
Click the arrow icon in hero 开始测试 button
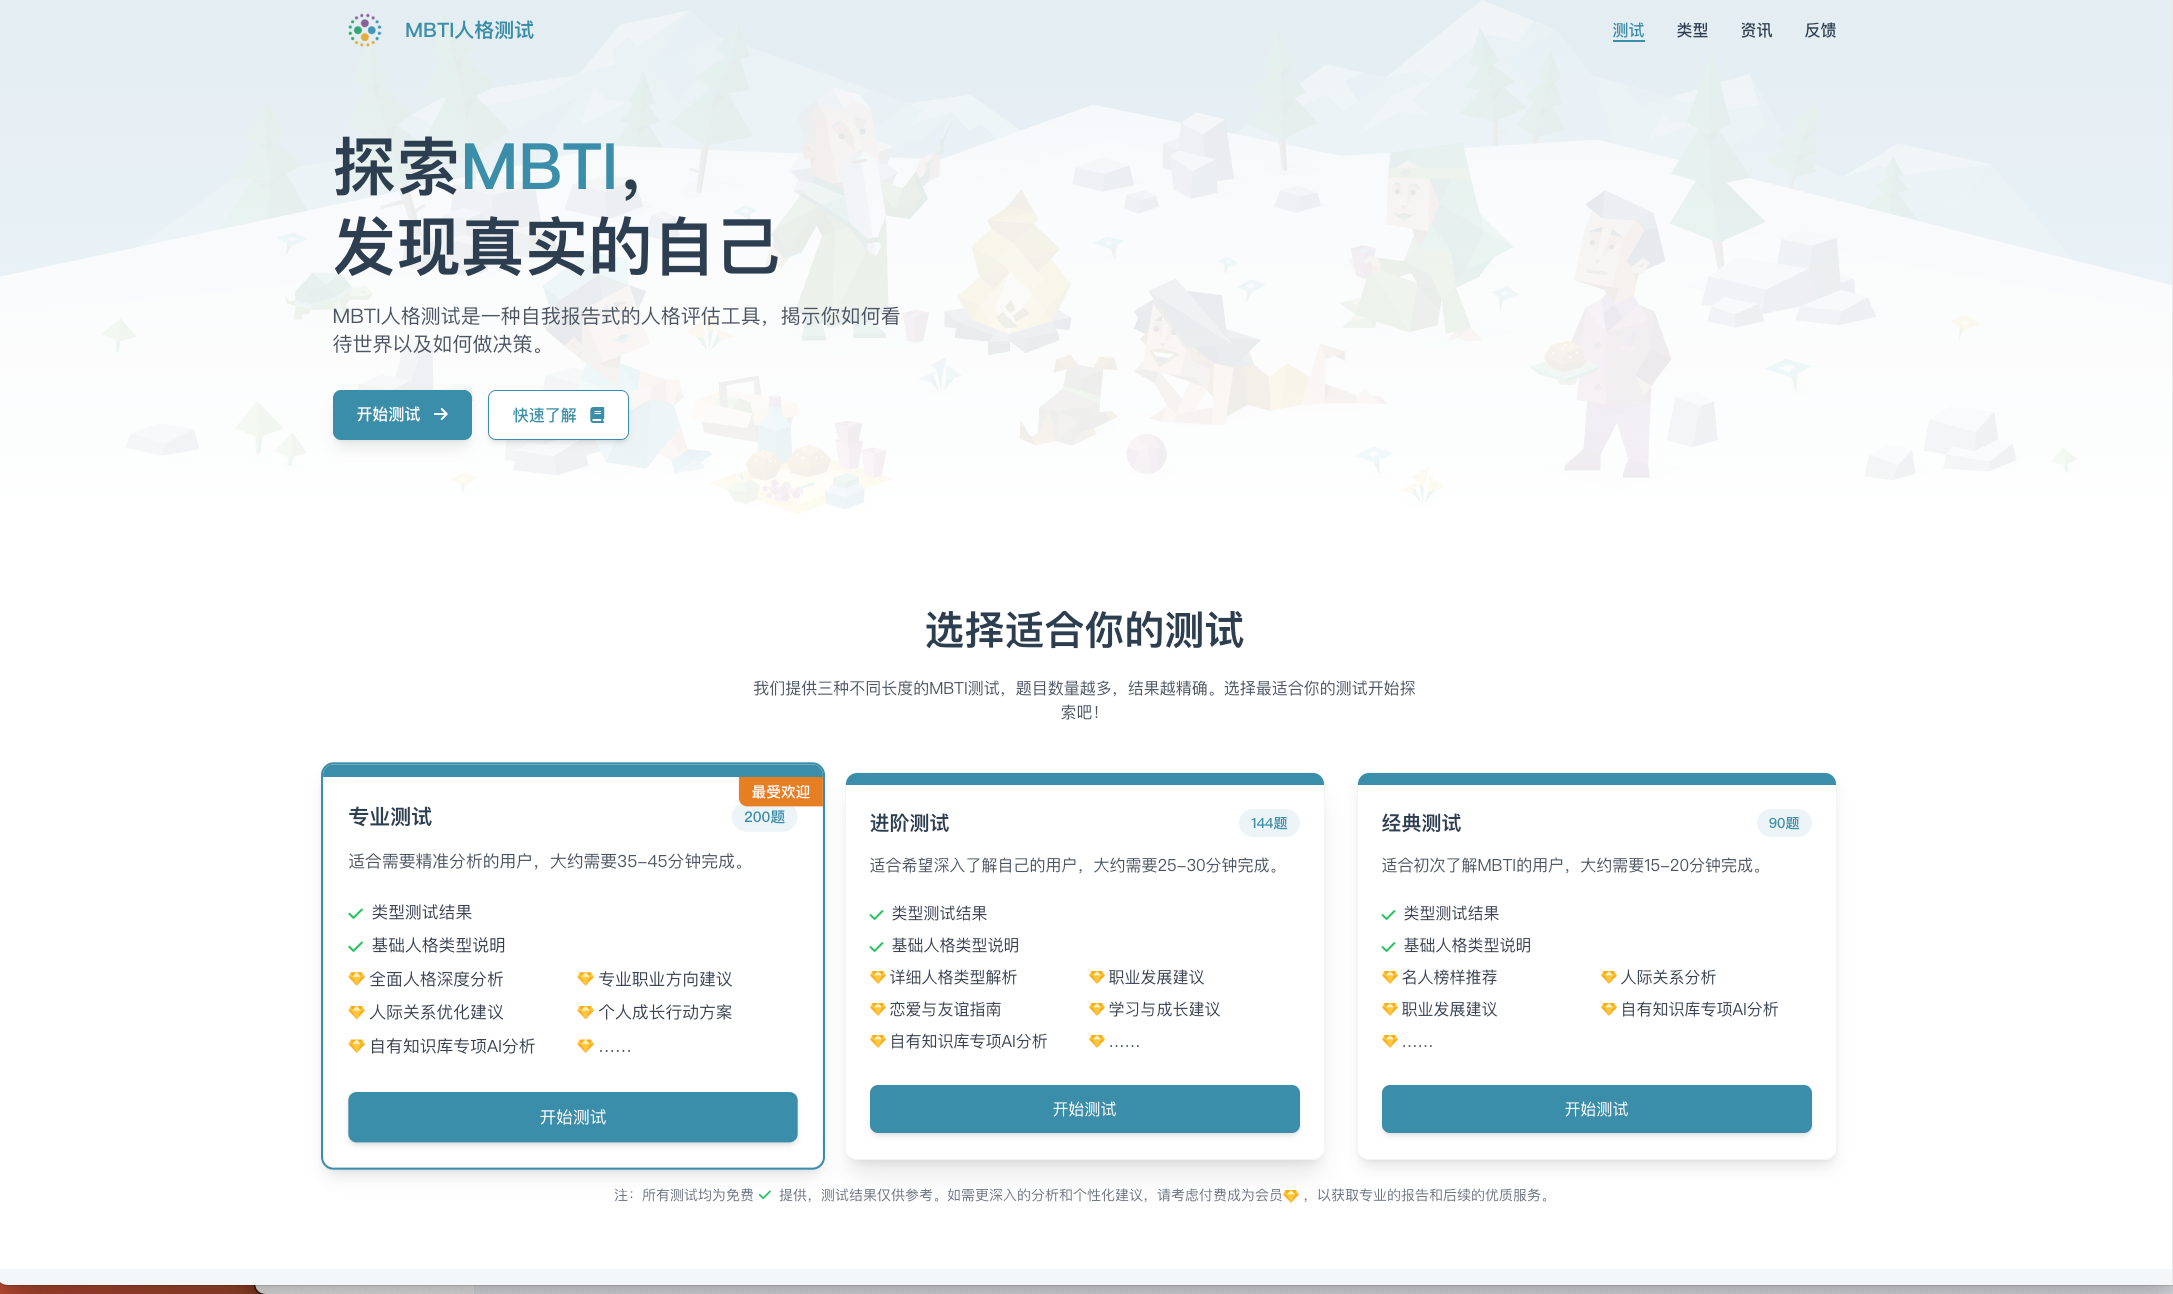441,414
